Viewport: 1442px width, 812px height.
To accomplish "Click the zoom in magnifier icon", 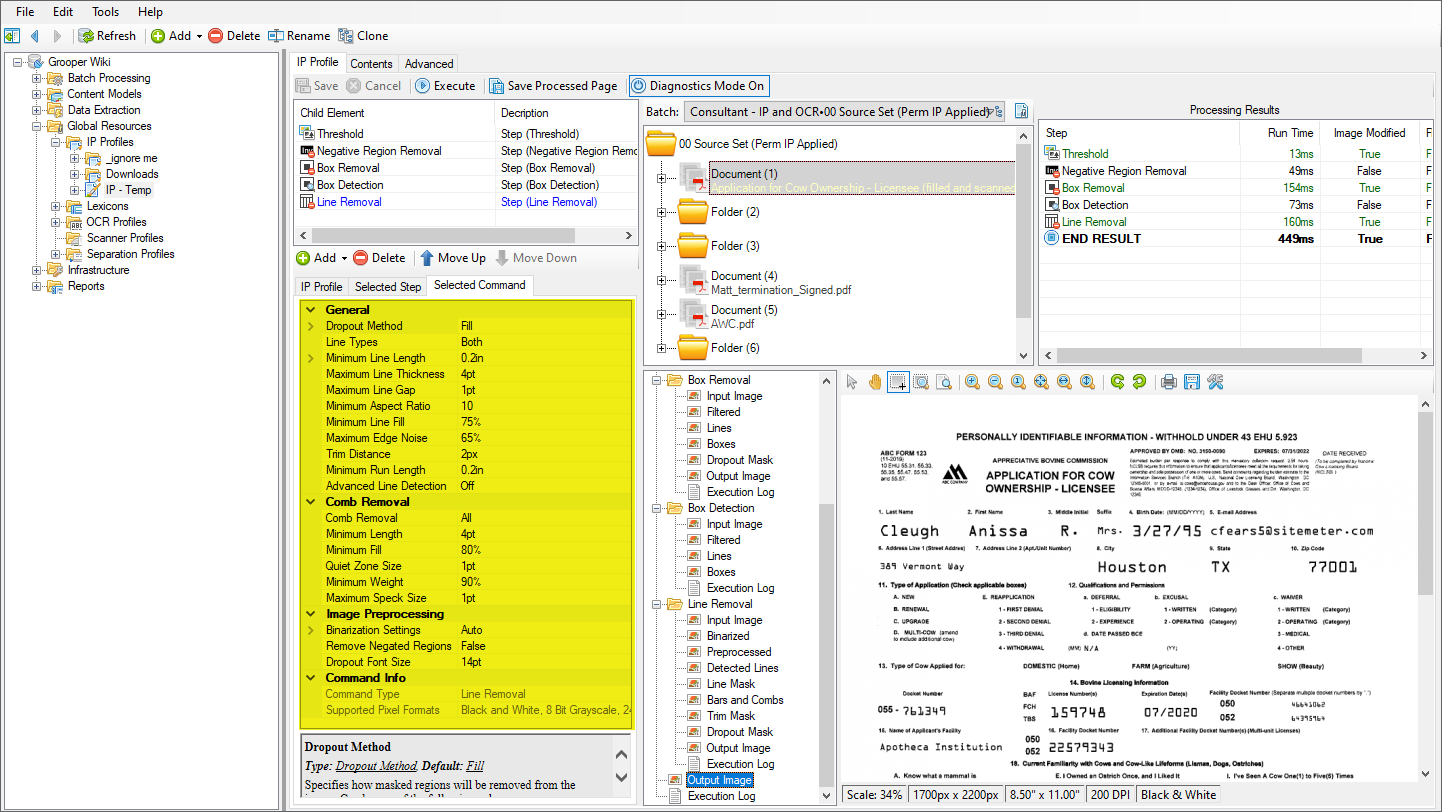I will pos(972,382).
